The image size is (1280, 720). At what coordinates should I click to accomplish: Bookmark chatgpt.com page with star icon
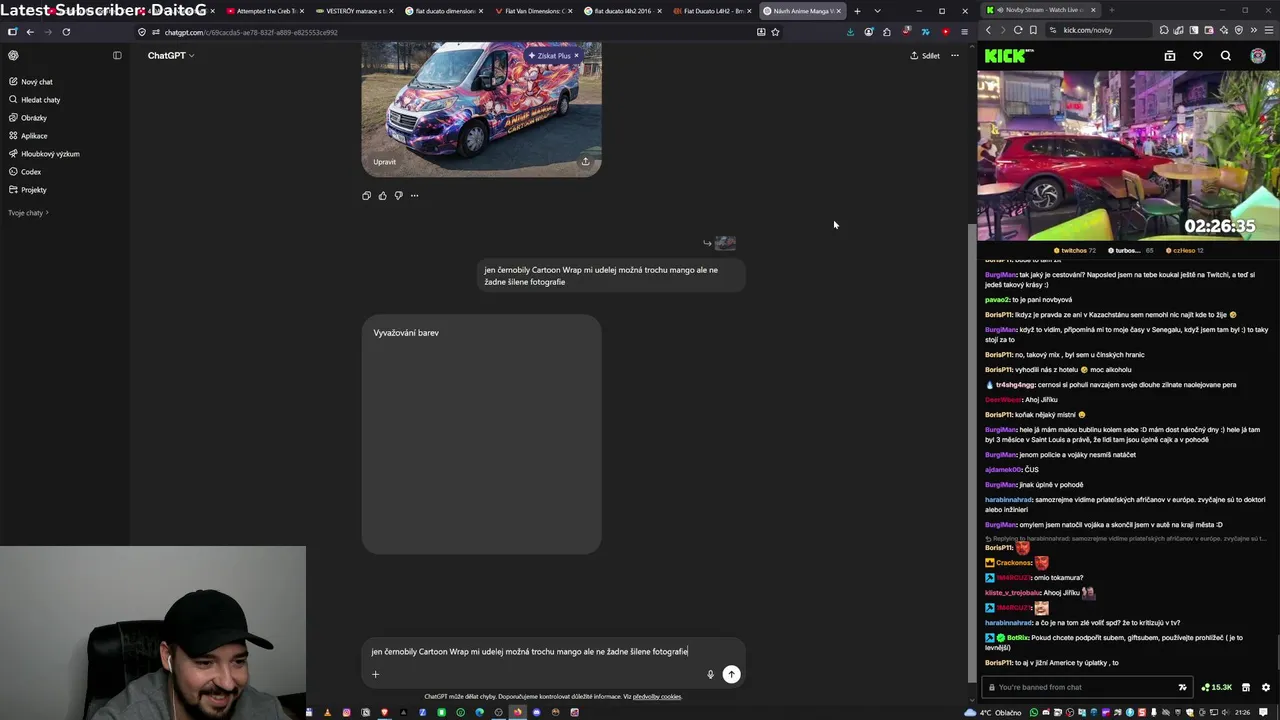point(775,32)
